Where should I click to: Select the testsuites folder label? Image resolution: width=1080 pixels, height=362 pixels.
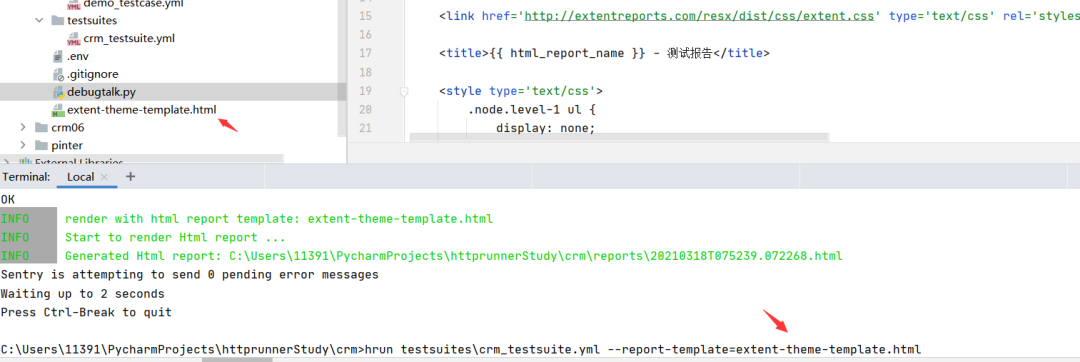coord(92,21)
